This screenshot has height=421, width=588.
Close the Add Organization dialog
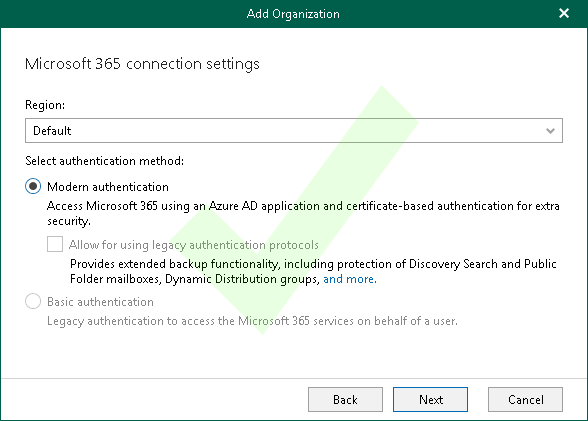[564, 13]
